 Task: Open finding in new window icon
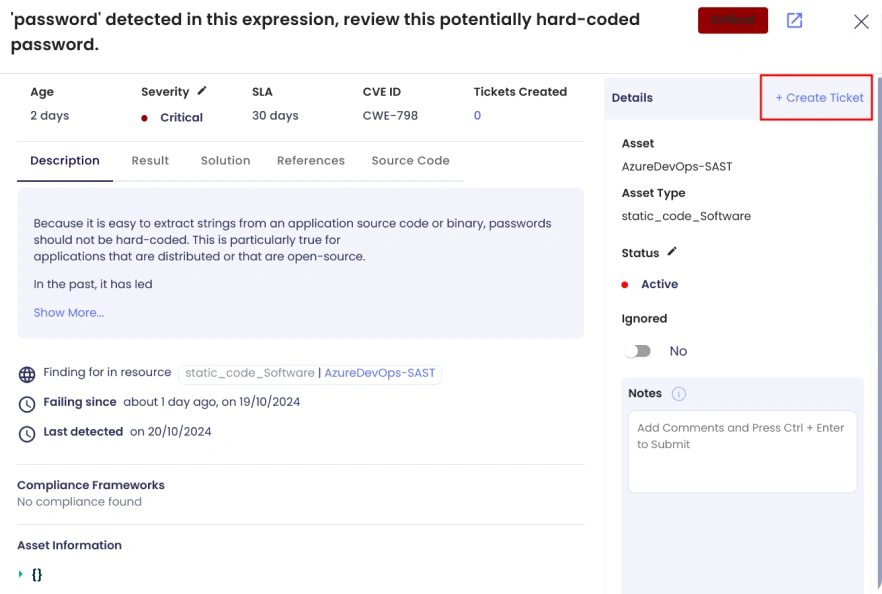pos(795,21)
